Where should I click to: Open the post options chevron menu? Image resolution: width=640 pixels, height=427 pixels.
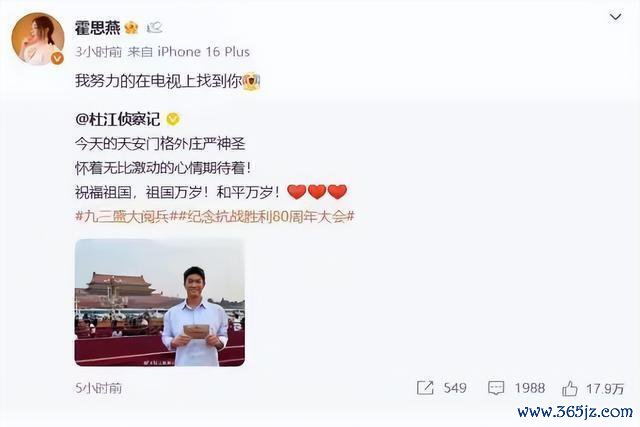615,17
